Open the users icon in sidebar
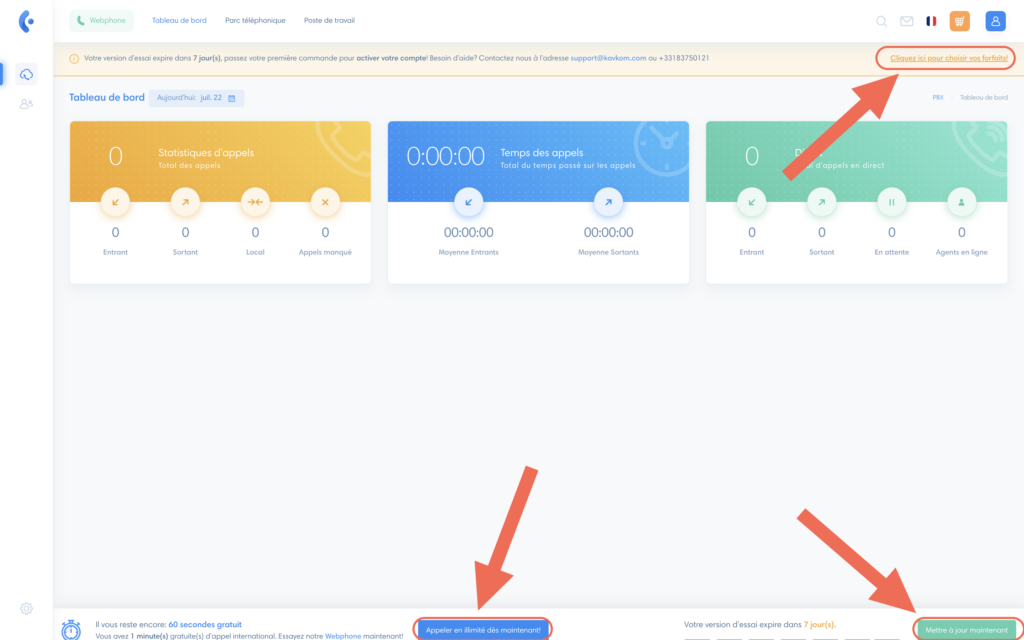 pos(26,103)
